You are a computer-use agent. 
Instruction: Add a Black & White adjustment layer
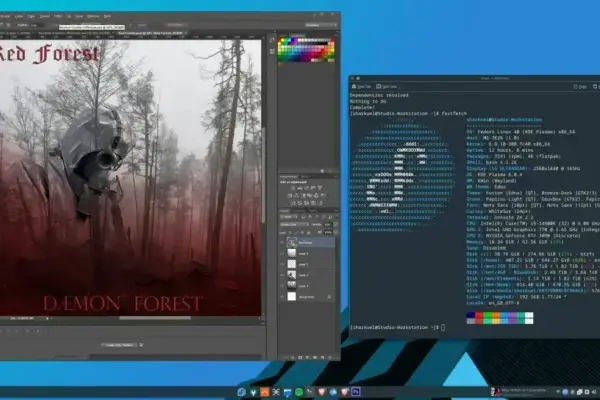coord(303,195)
